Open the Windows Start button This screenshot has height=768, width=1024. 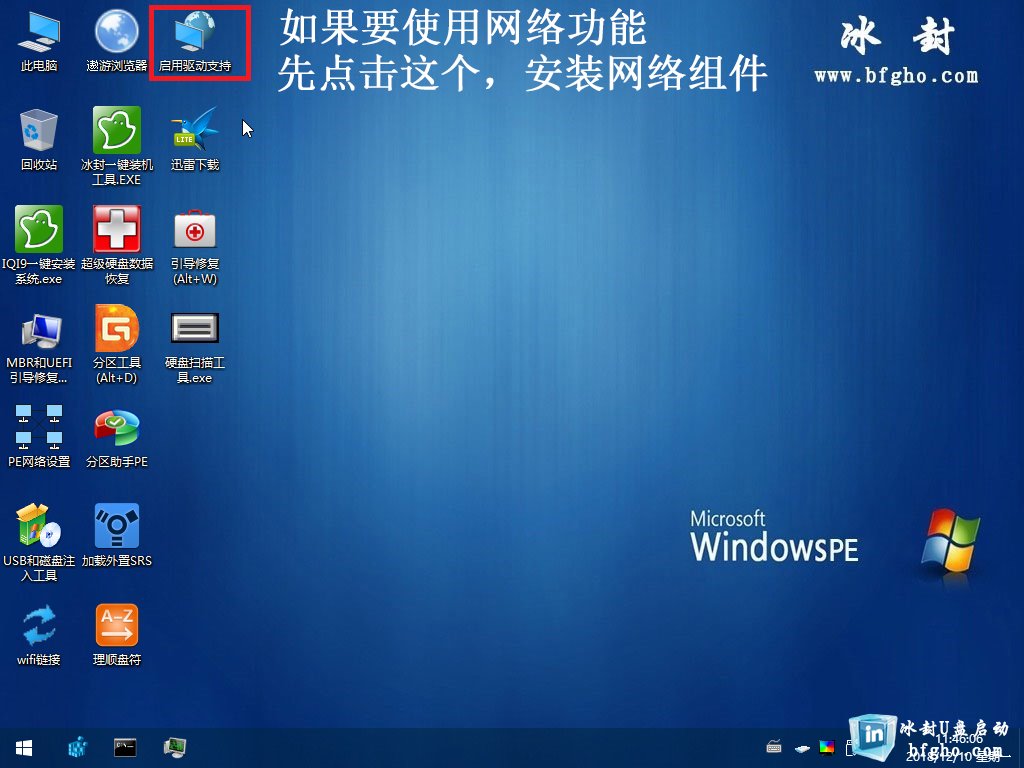pyautogui.click(x=24, y=748)
